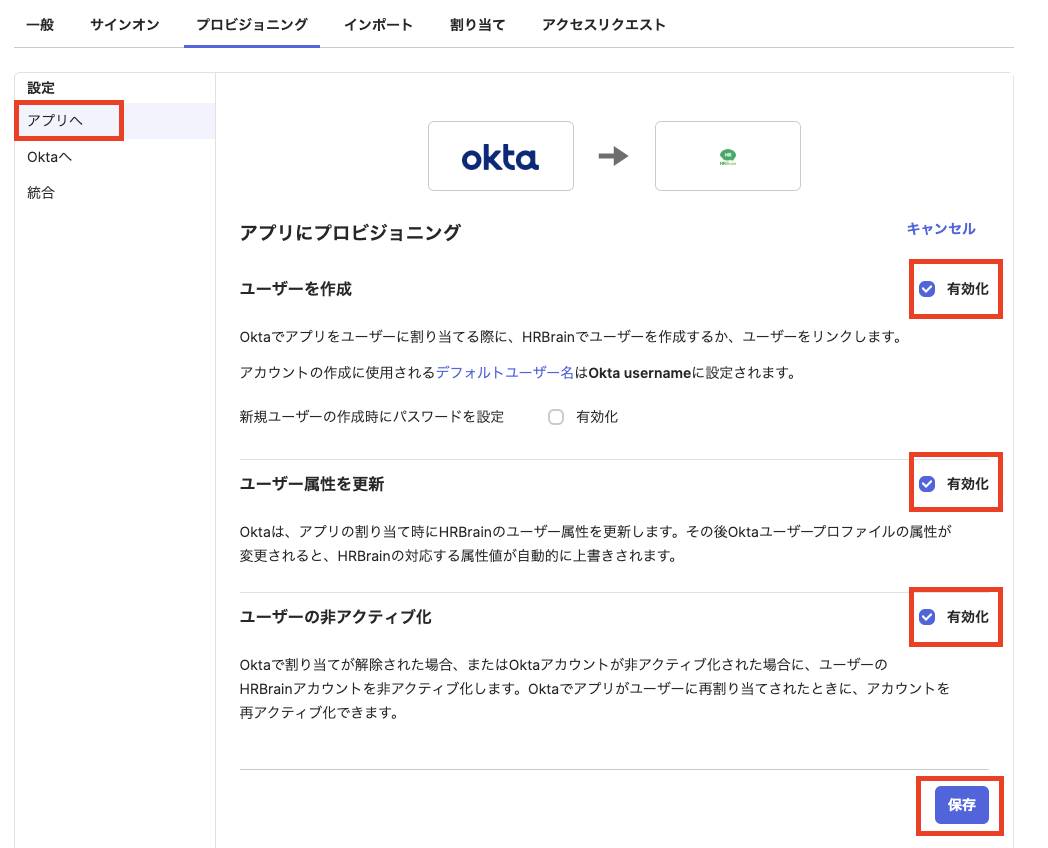Click the Okta logo box
Image resolution: width=1048 pixels, height=848 pixels.
(x=500, y=156)
